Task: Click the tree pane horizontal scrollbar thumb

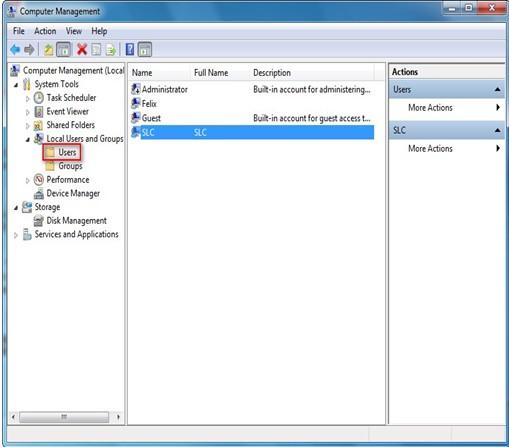Action: 64,417
